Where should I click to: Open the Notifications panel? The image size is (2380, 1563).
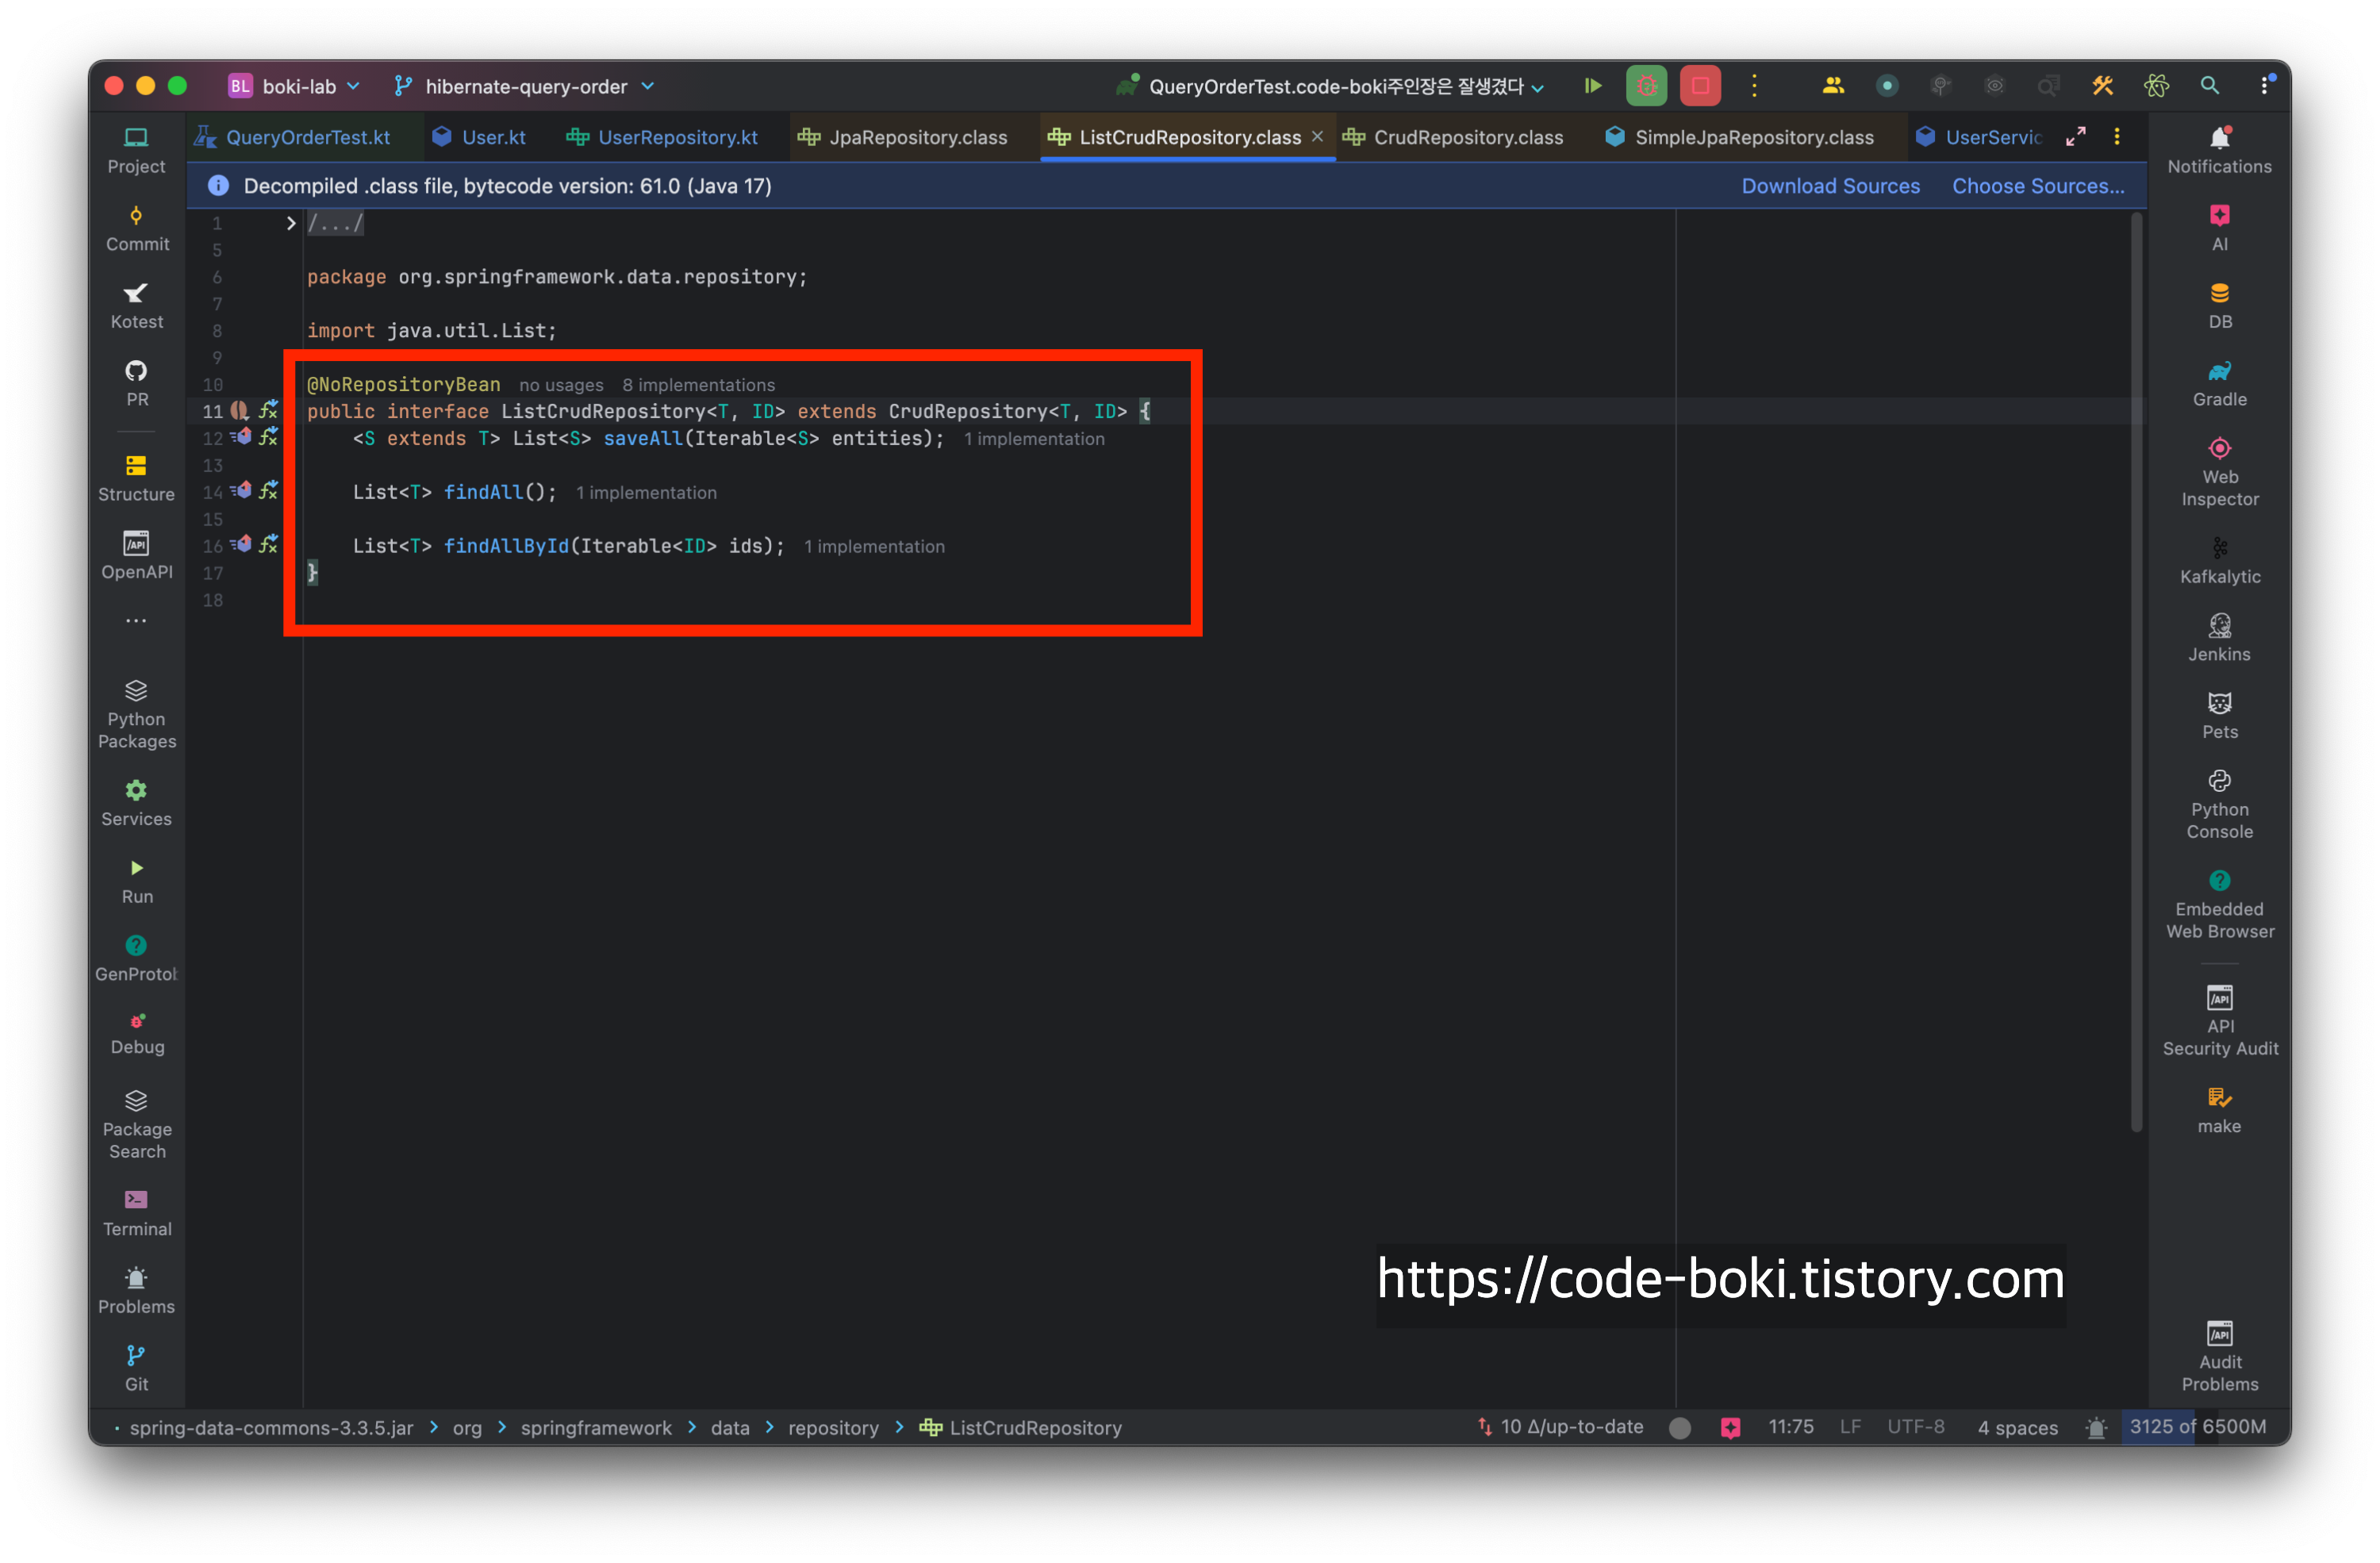(x=2219, y=150)
